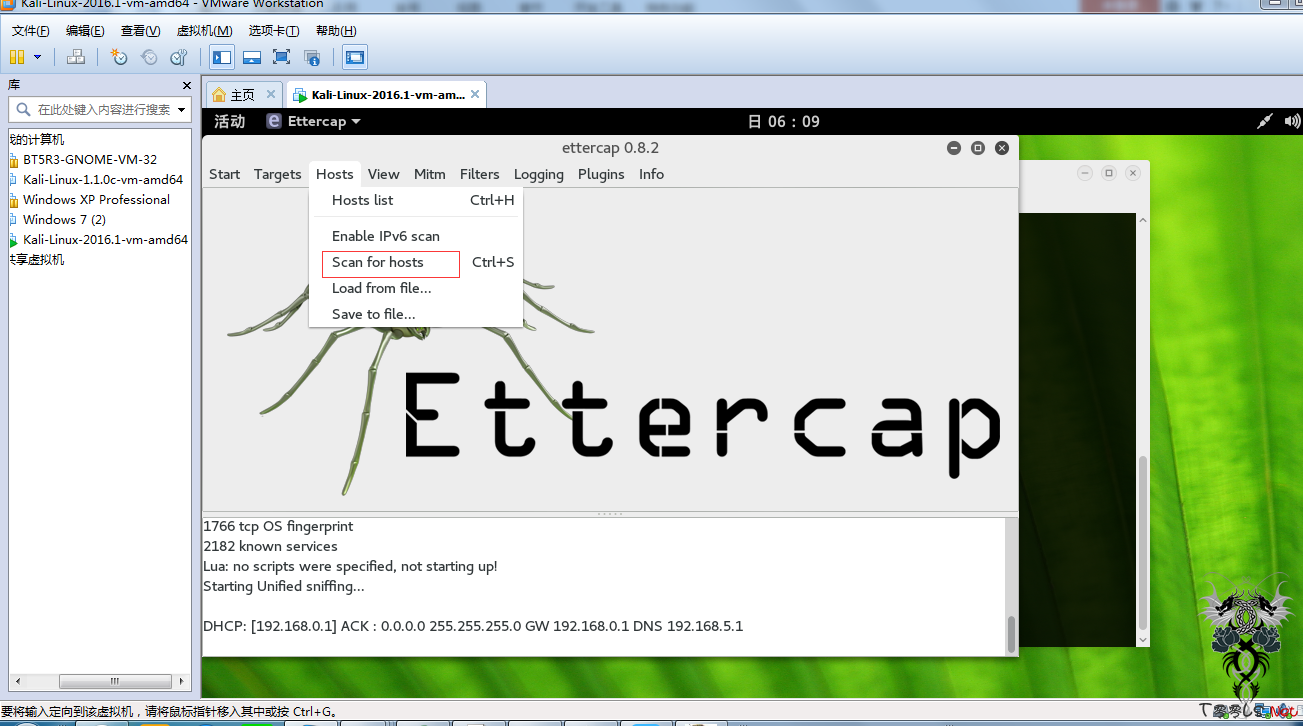
Task: Select the 共享虚拟机 library entry
Action: coord(37,260)
